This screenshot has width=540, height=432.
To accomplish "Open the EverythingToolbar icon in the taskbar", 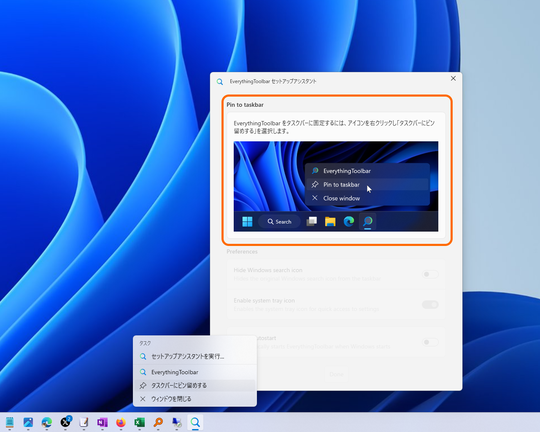I will (195, 422).
